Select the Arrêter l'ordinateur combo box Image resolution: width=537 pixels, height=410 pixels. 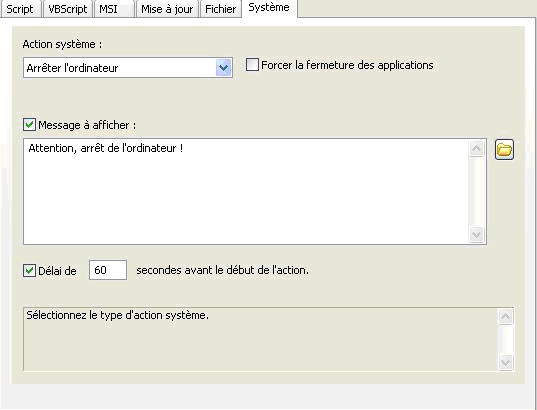[128, 67]
